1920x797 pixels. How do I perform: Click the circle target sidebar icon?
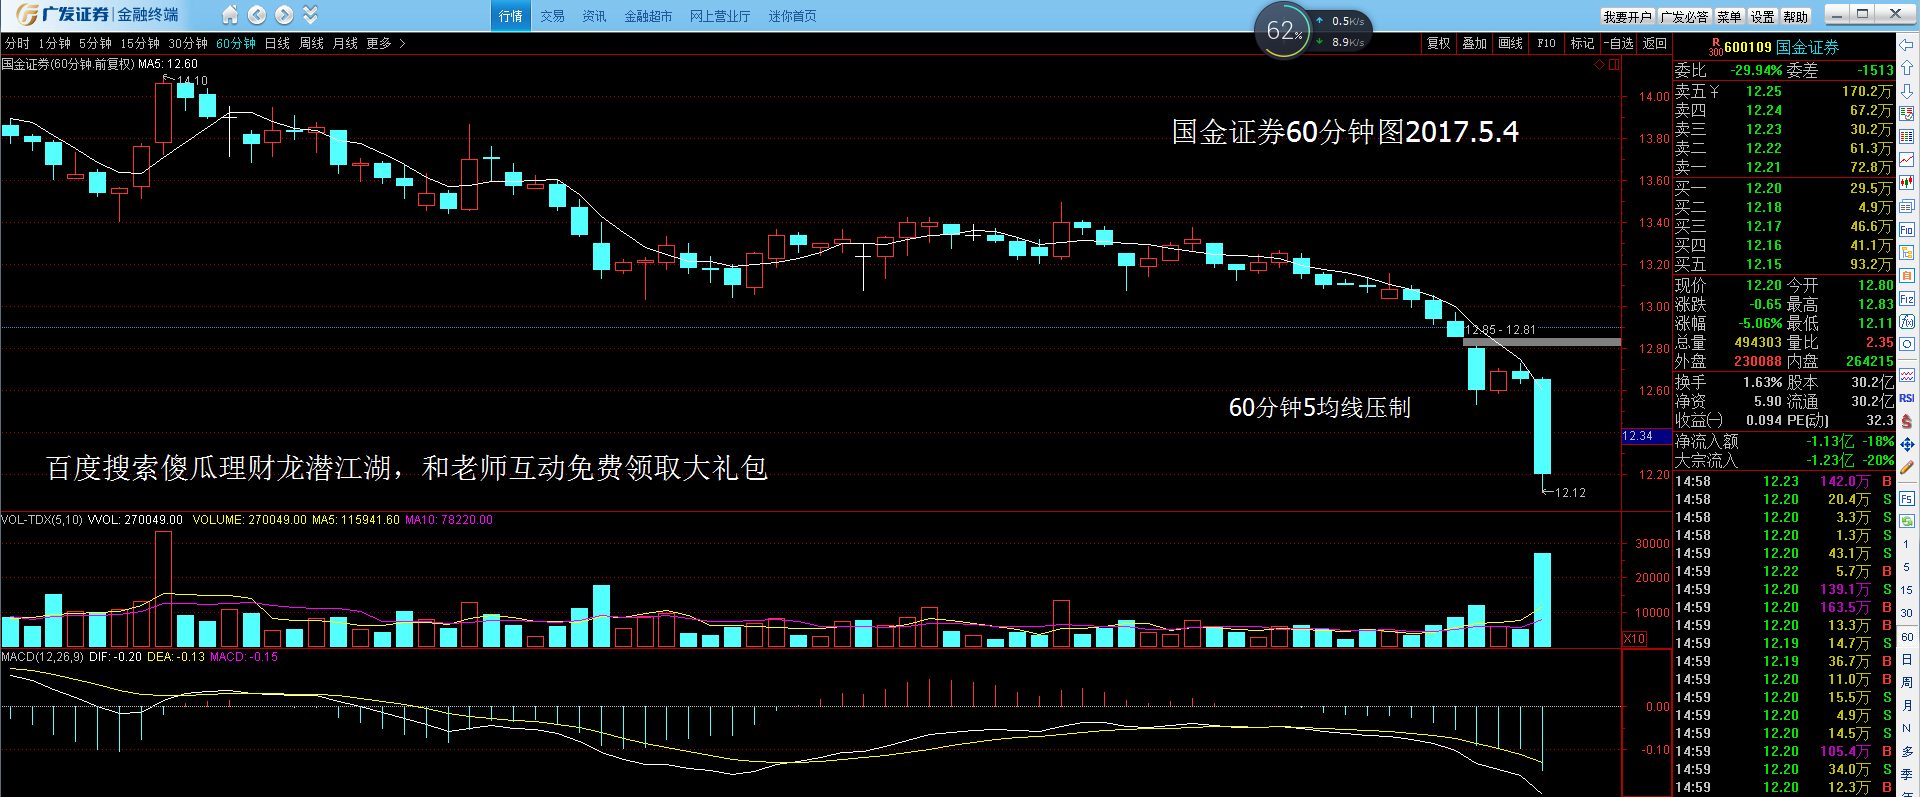(1907, 343)
